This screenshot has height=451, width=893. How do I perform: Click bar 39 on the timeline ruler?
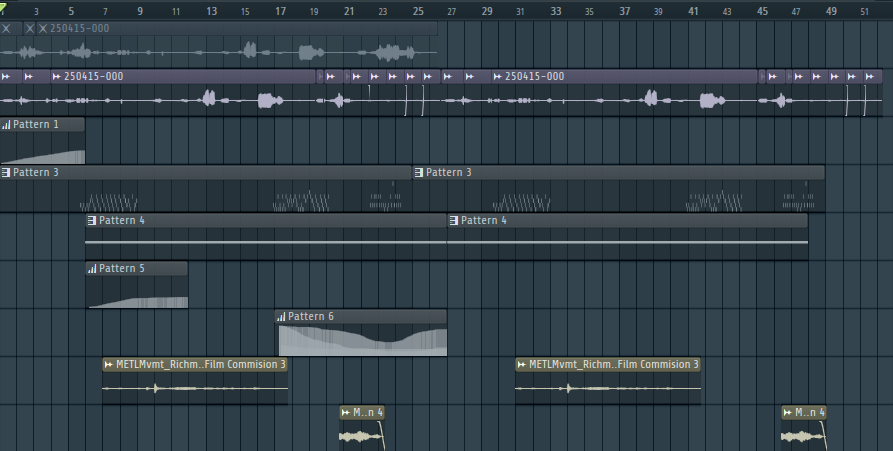click(x=658, y=11)
